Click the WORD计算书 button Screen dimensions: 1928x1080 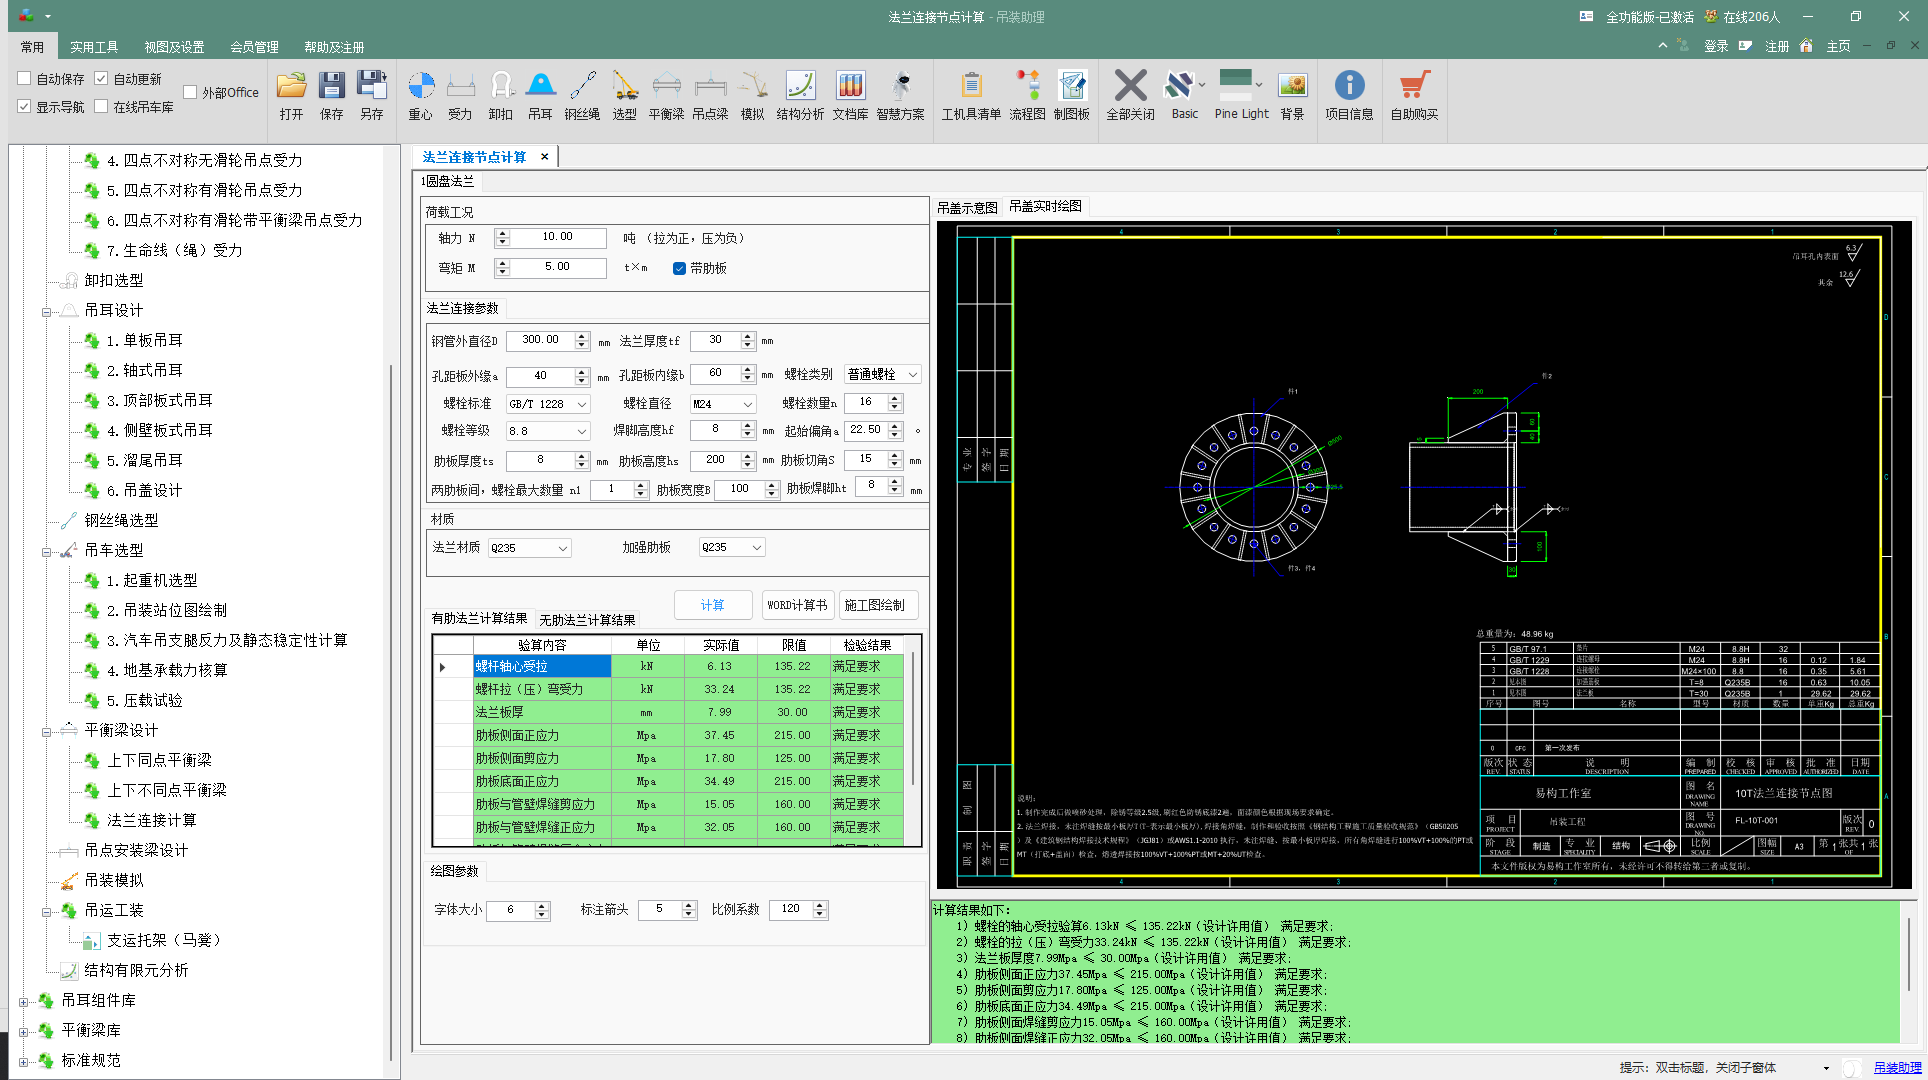[x=797, y=605]
